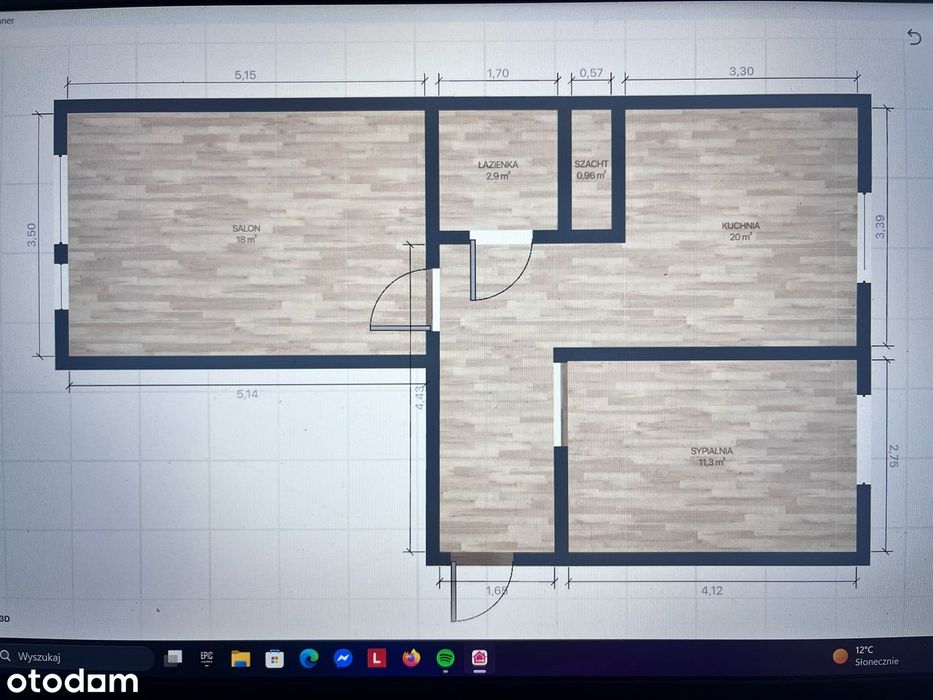Open Microsoft Edge on the taskbar

tap(309, 658)
